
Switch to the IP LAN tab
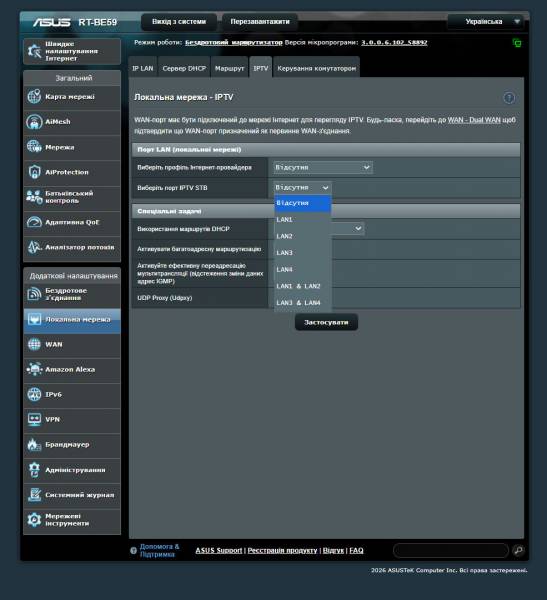(142, 68)
